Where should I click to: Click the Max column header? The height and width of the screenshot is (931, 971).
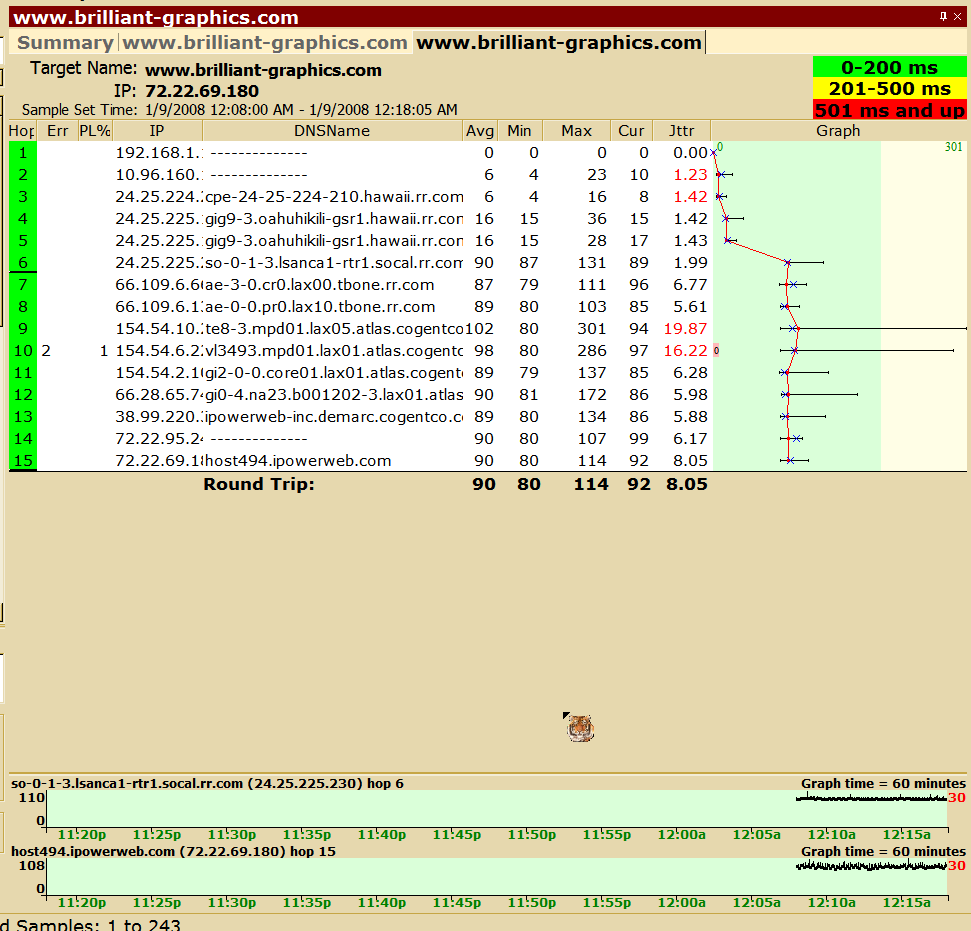click(576, 131)
